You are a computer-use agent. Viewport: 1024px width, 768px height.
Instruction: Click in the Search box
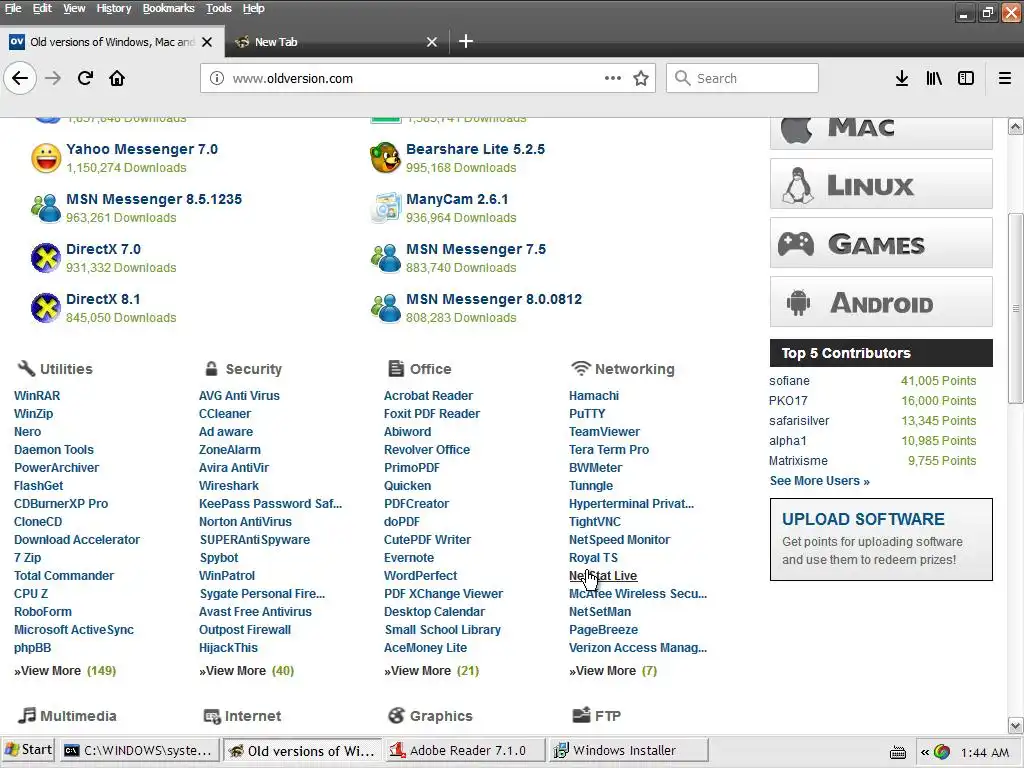[742, 78]
